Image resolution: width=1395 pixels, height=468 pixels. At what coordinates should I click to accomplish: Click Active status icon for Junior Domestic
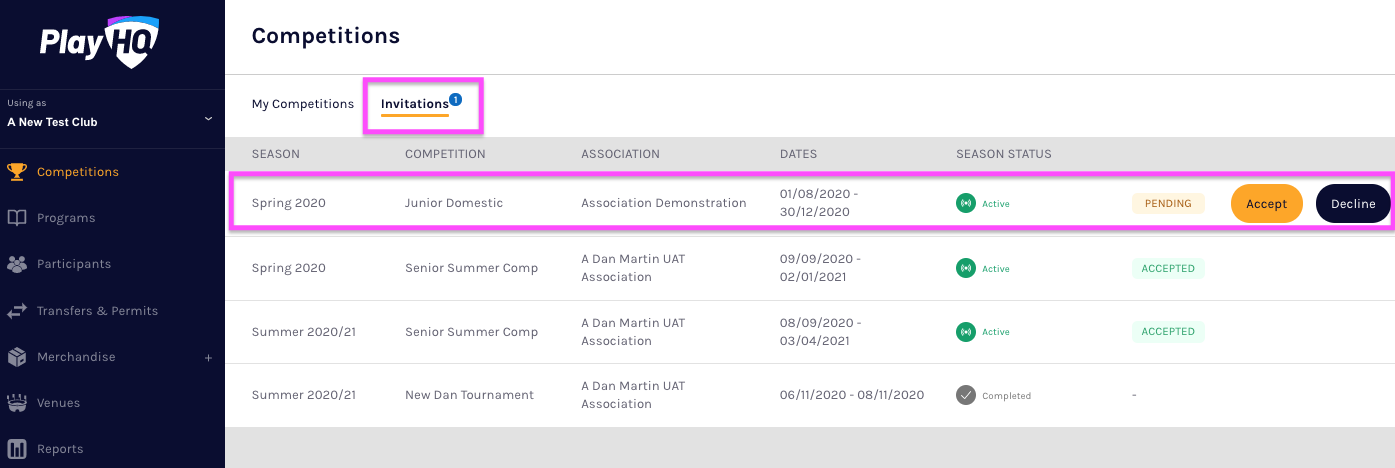click(965, 203)
